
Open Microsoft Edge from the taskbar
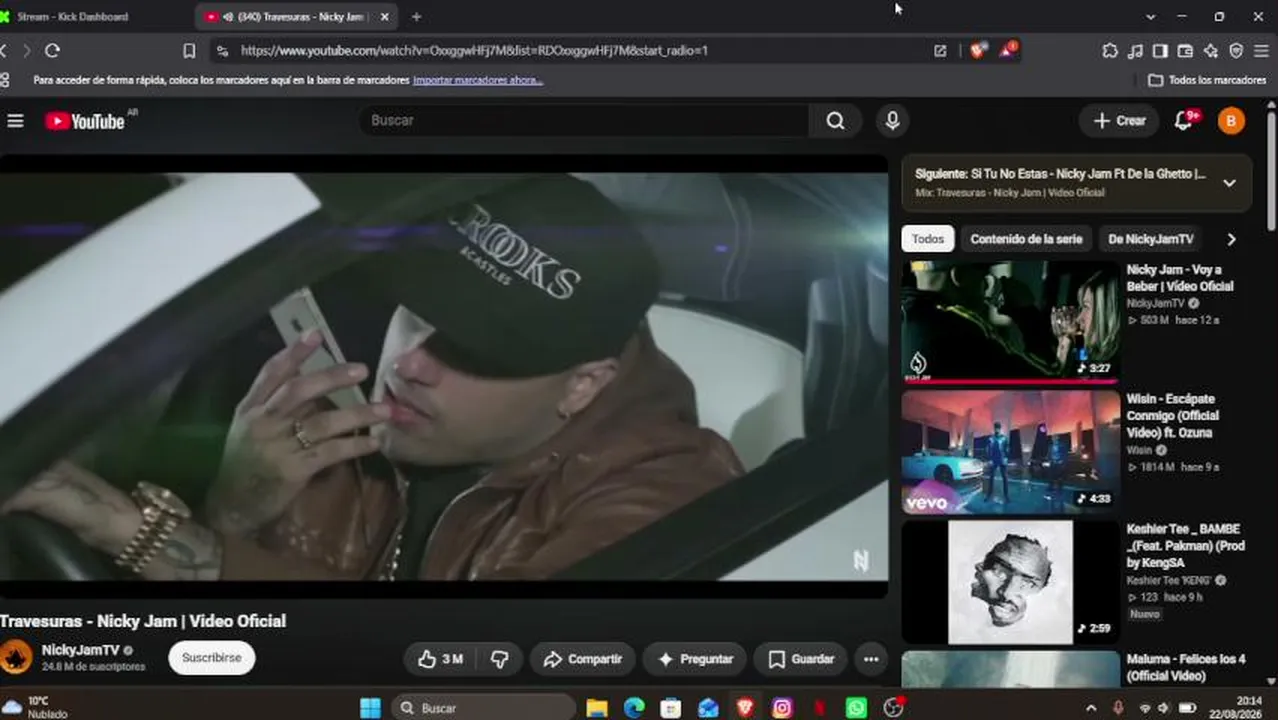click(x=634, y=708)
